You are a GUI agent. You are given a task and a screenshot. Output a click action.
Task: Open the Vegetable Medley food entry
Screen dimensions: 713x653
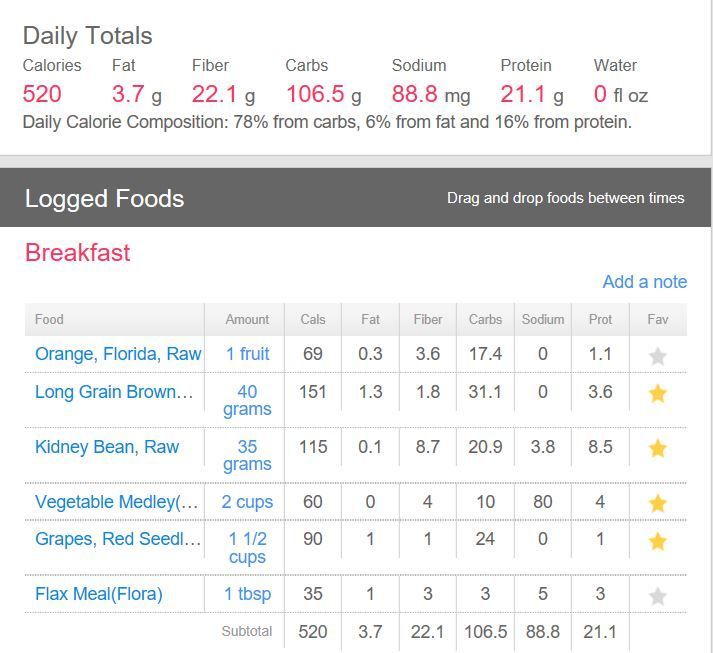coord(117,502)
